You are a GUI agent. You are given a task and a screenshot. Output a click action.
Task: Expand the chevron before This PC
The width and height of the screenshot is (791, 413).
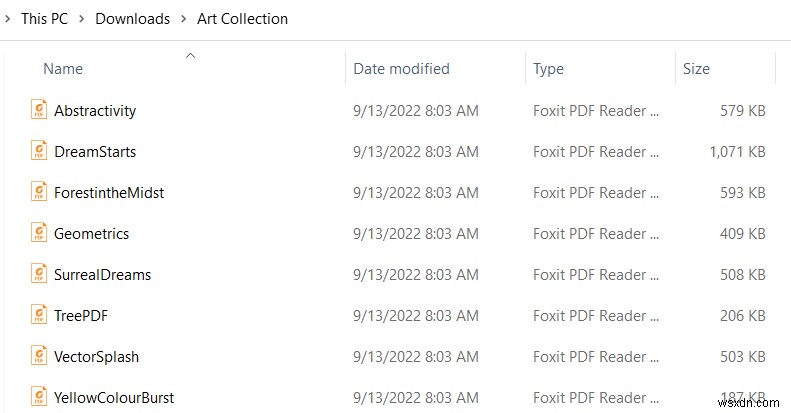8,19
